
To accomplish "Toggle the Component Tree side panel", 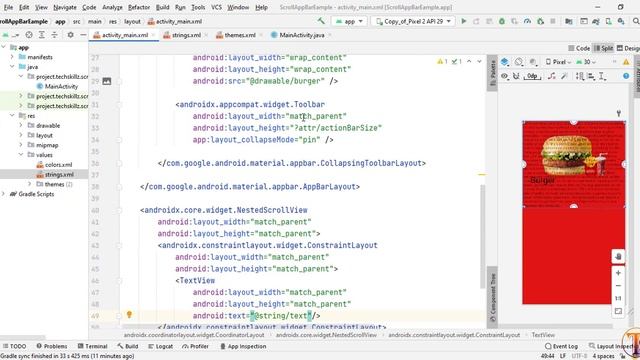I will [x=493, y=297].
